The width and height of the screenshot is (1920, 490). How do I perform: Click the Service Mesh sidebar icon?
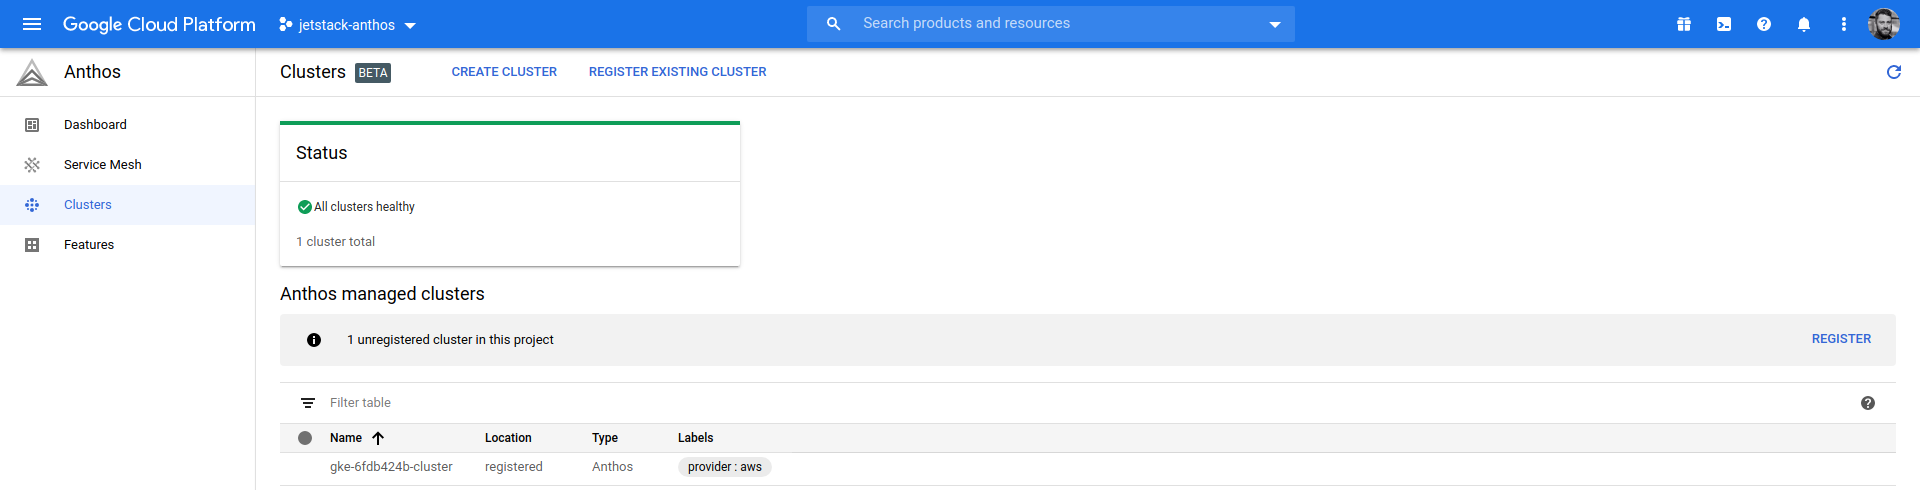click(32, 165)
